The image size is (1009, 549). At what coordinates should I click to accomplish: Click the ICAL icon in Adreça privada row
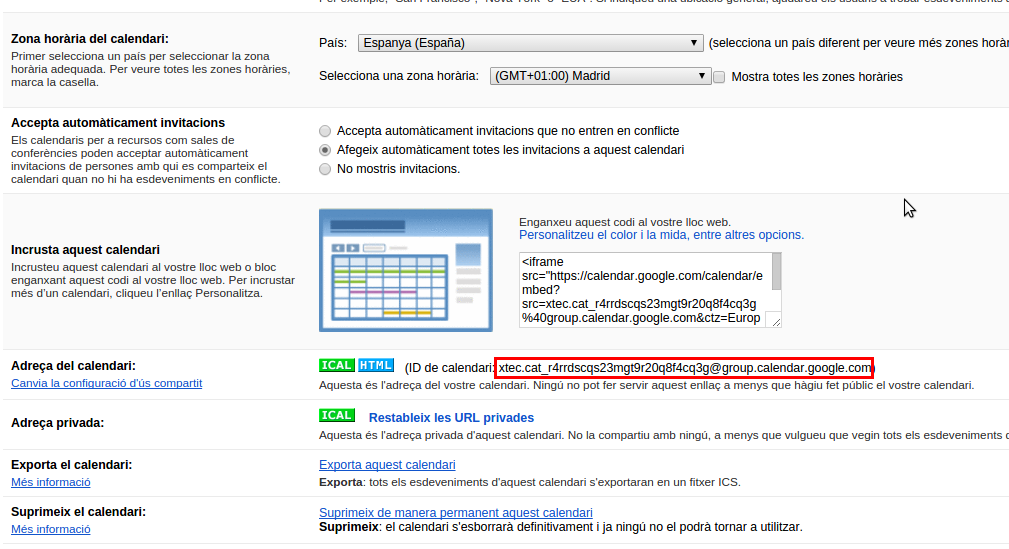(336, 415)
